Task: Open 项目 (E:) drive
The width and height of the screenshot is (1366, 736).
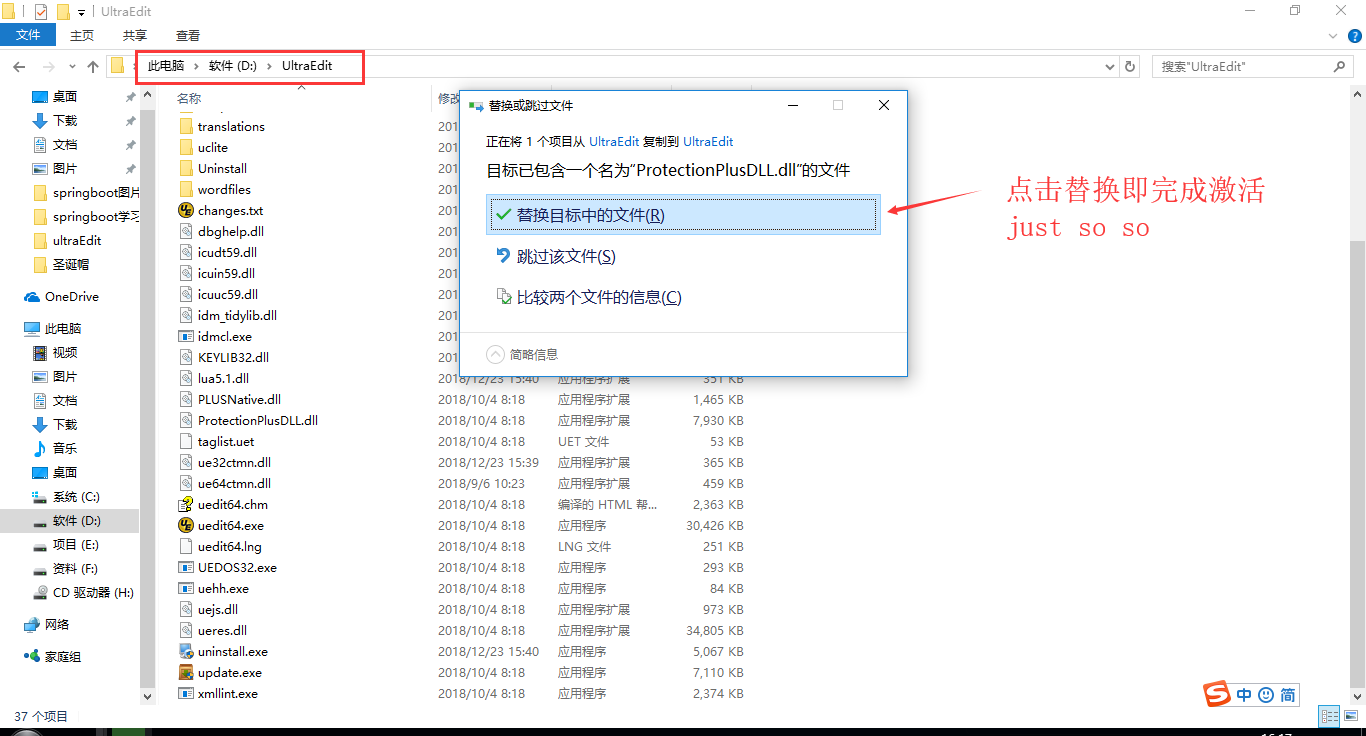Action: (75, 545)
